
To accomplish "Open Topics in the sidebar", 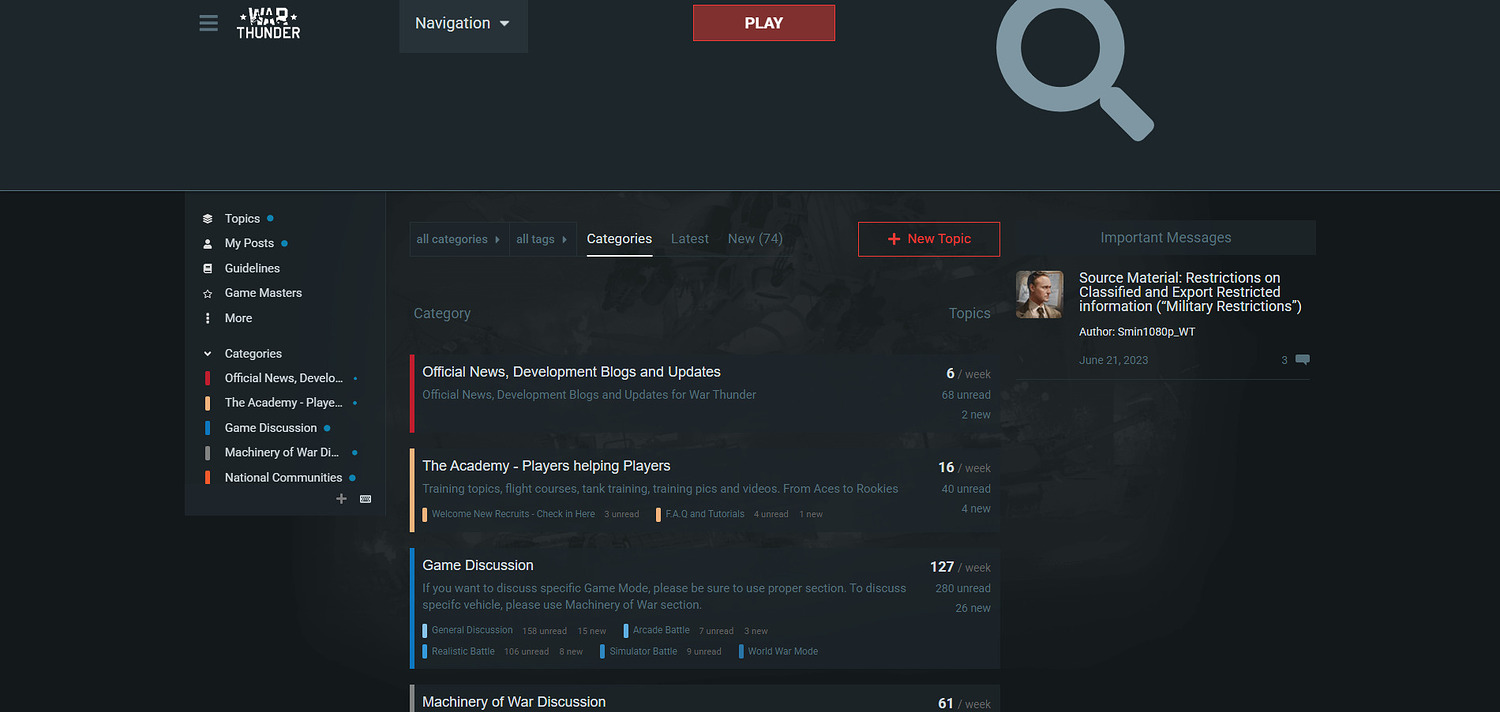I will tap(242, 219).
